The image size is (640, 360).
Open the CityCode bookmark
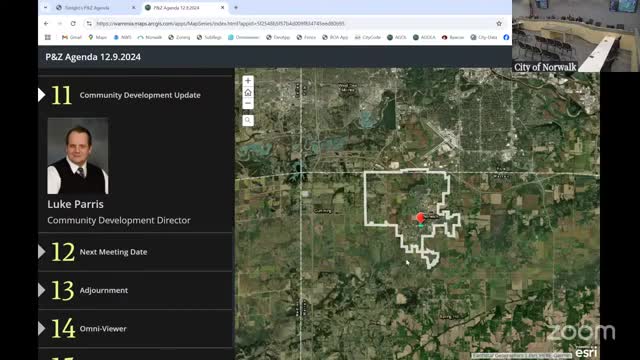tap(368, 37)
